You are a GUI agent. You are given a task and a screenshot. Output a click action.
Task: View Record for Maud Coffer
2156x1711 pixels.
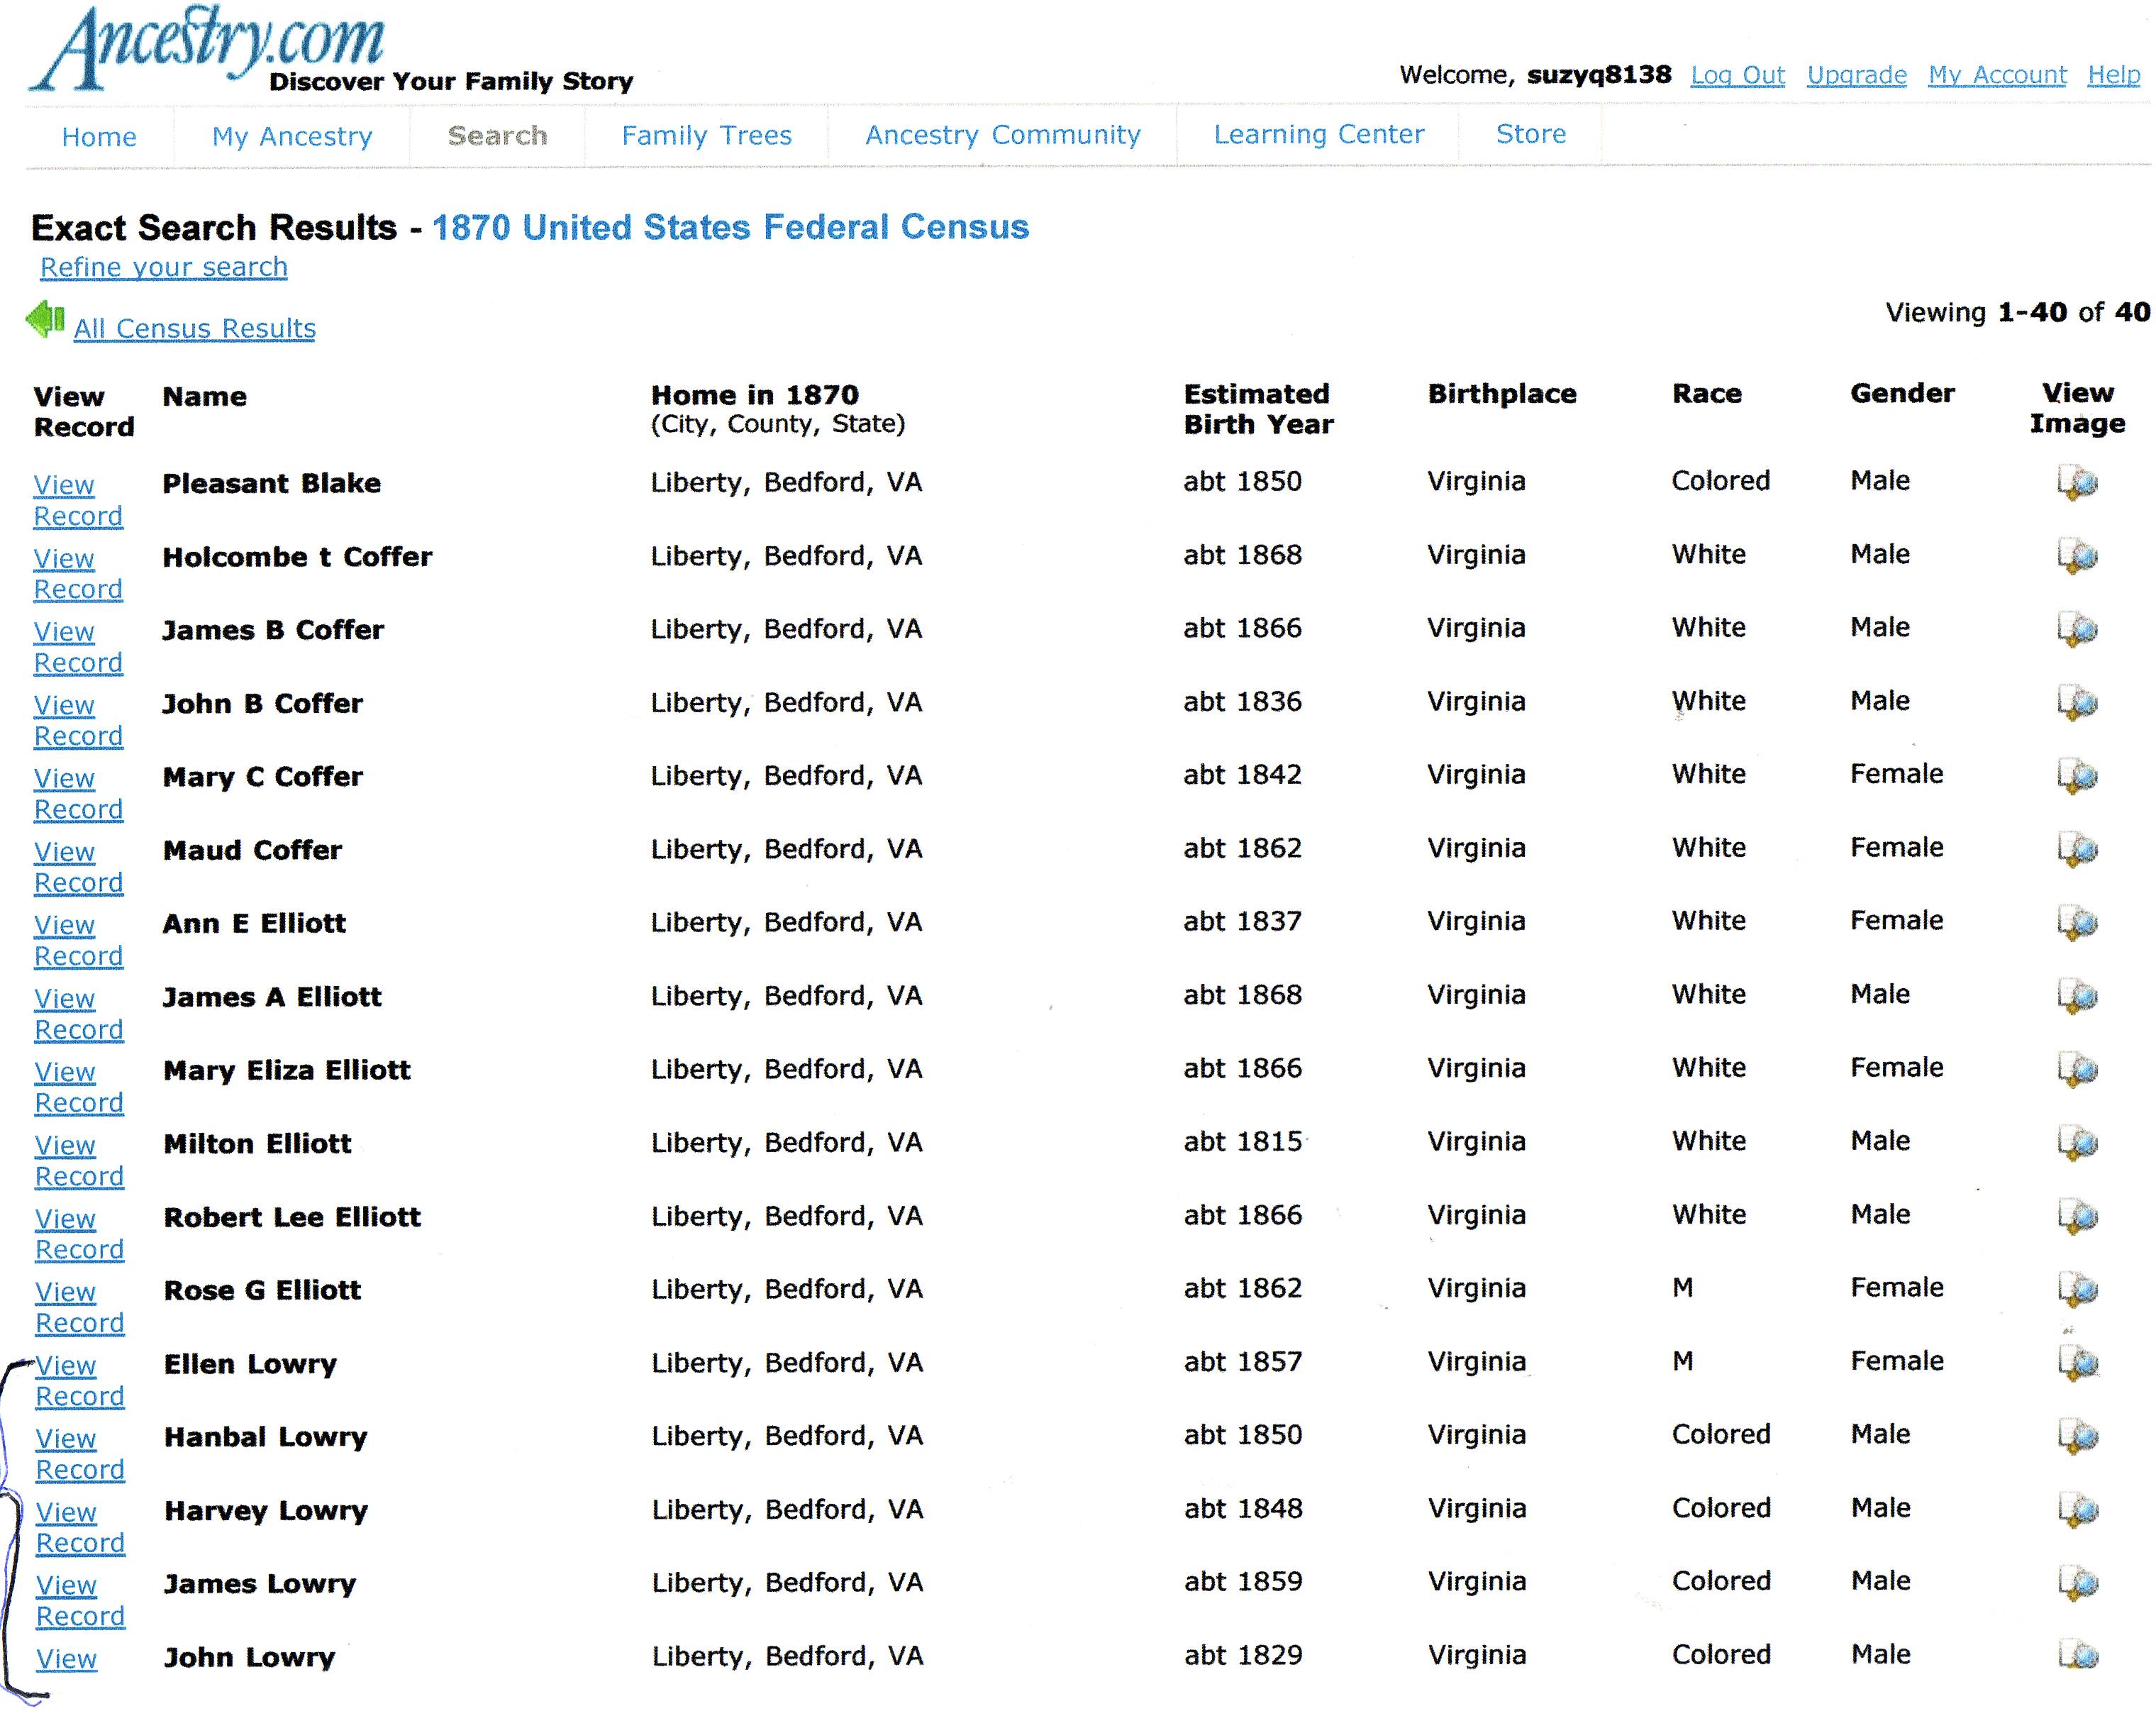[78, 867]
